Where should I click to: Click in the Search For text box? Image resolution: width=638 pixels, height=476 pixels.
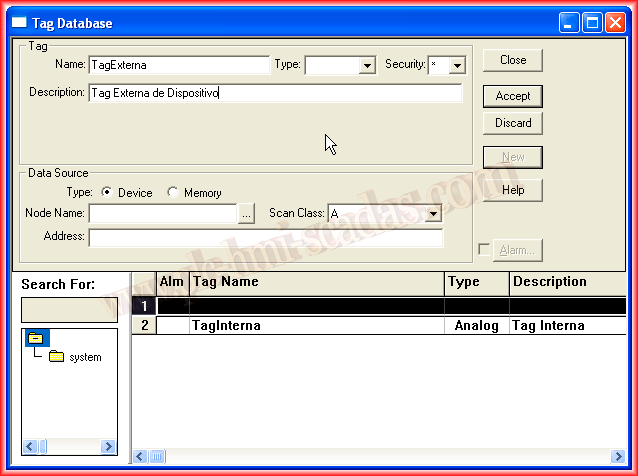70,310
